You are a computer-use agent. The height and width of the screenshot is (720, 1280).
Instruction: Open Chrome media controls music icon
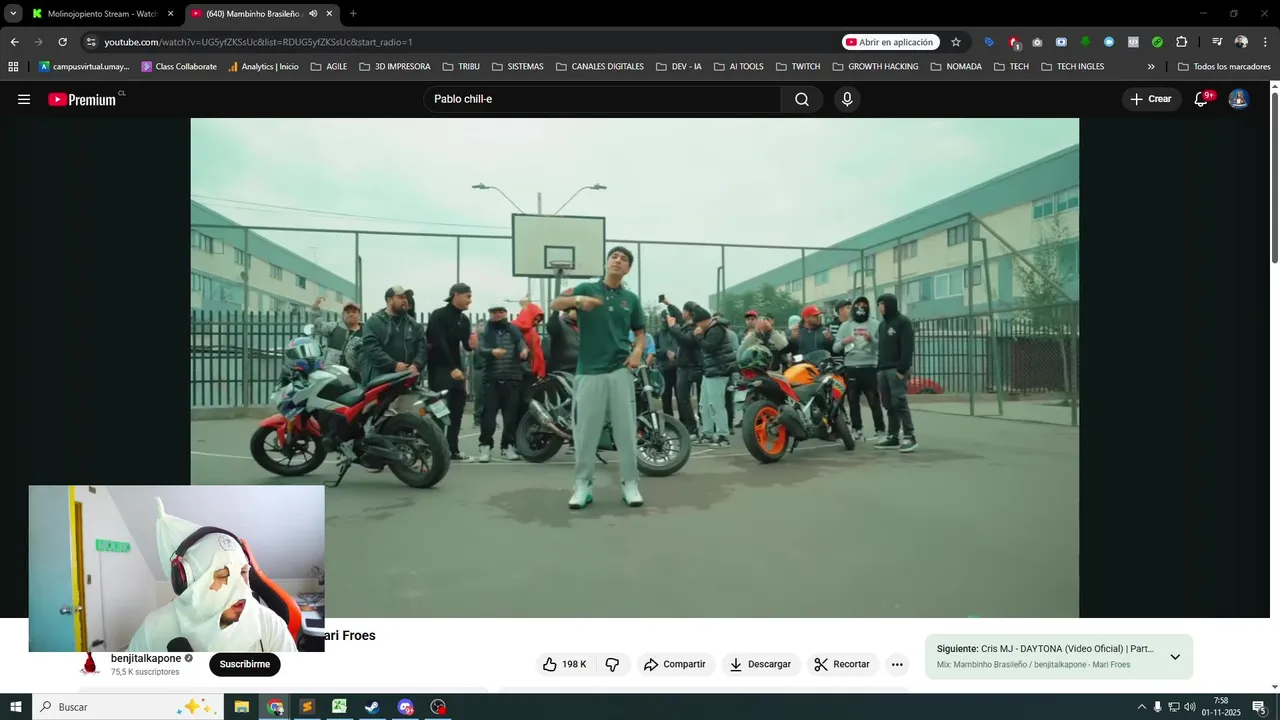point(1217,42)
